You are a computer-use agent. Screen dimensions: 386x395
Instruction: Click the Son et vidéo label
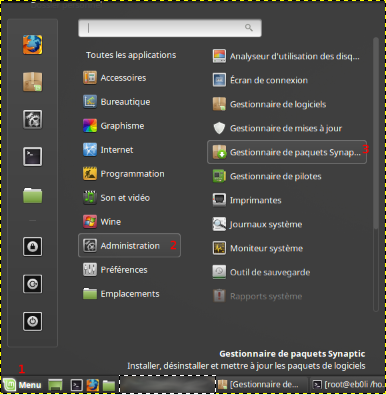point(125,198)
